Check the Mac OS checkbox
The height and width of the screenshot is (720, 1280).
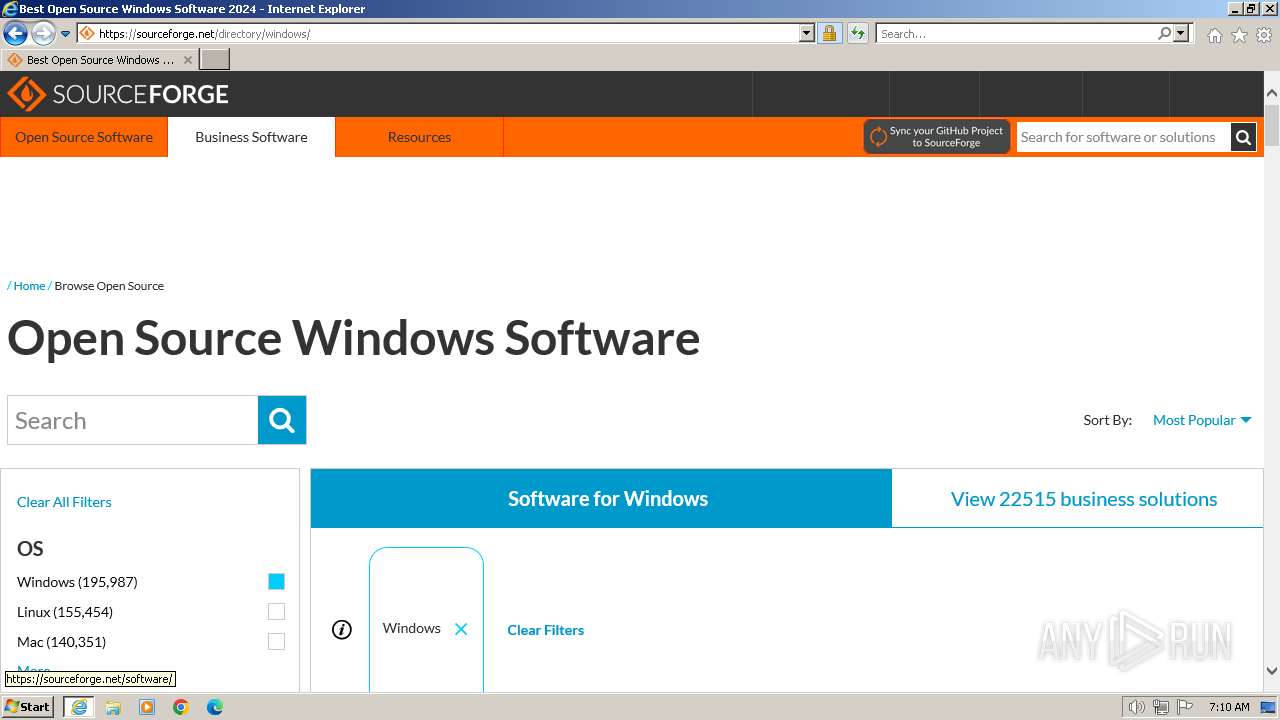point(276,642)
